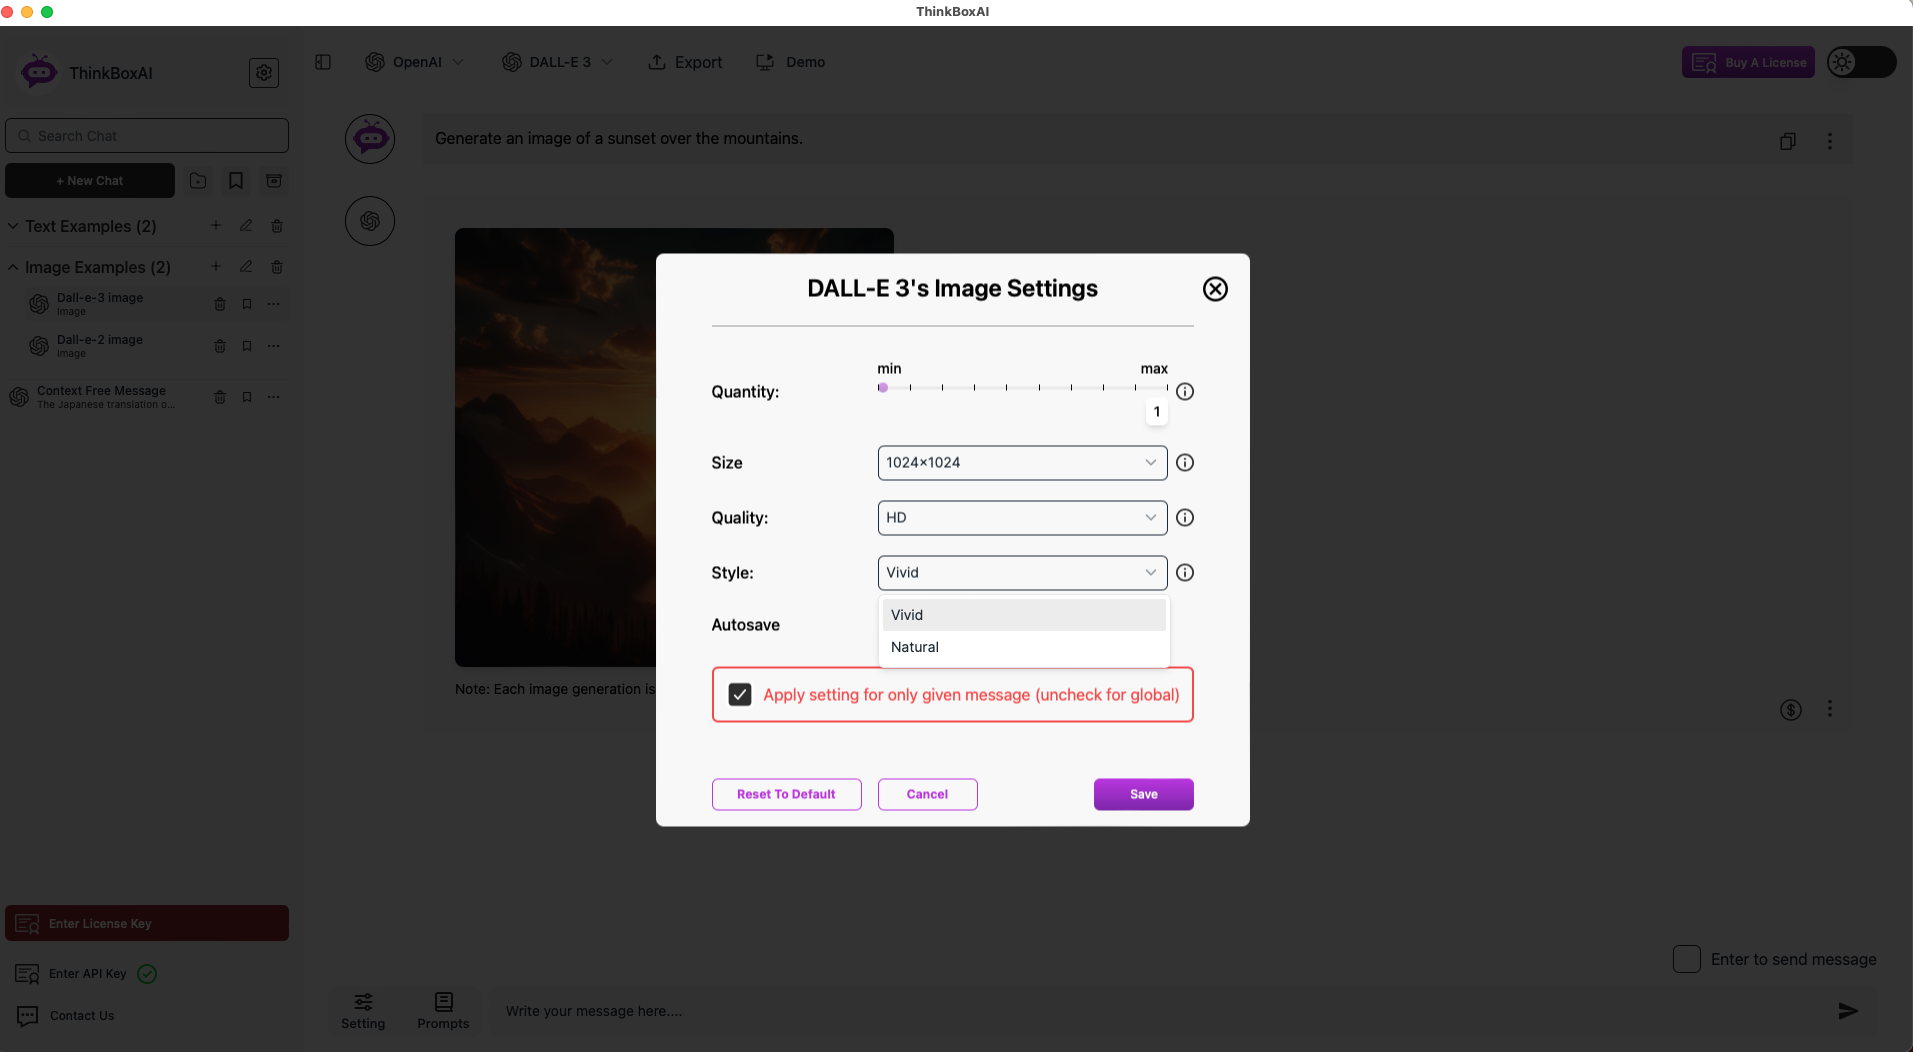1913x1052 pixels.
Task: Add a chat to the Image Examples folder
Action: [216, 267]
